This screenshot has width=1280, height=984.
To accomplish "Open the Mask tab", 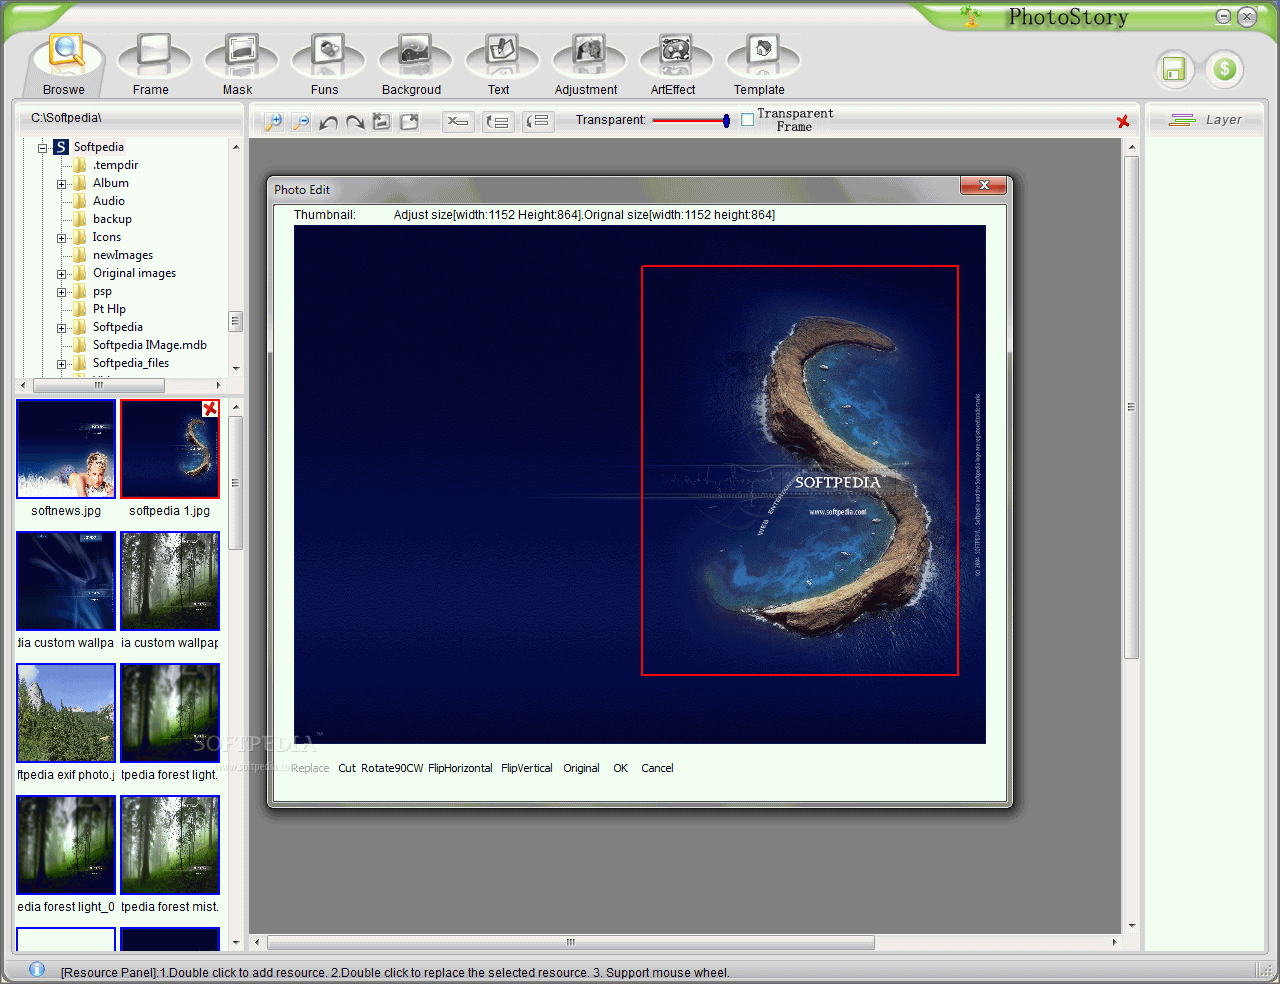I will [239, 66].
